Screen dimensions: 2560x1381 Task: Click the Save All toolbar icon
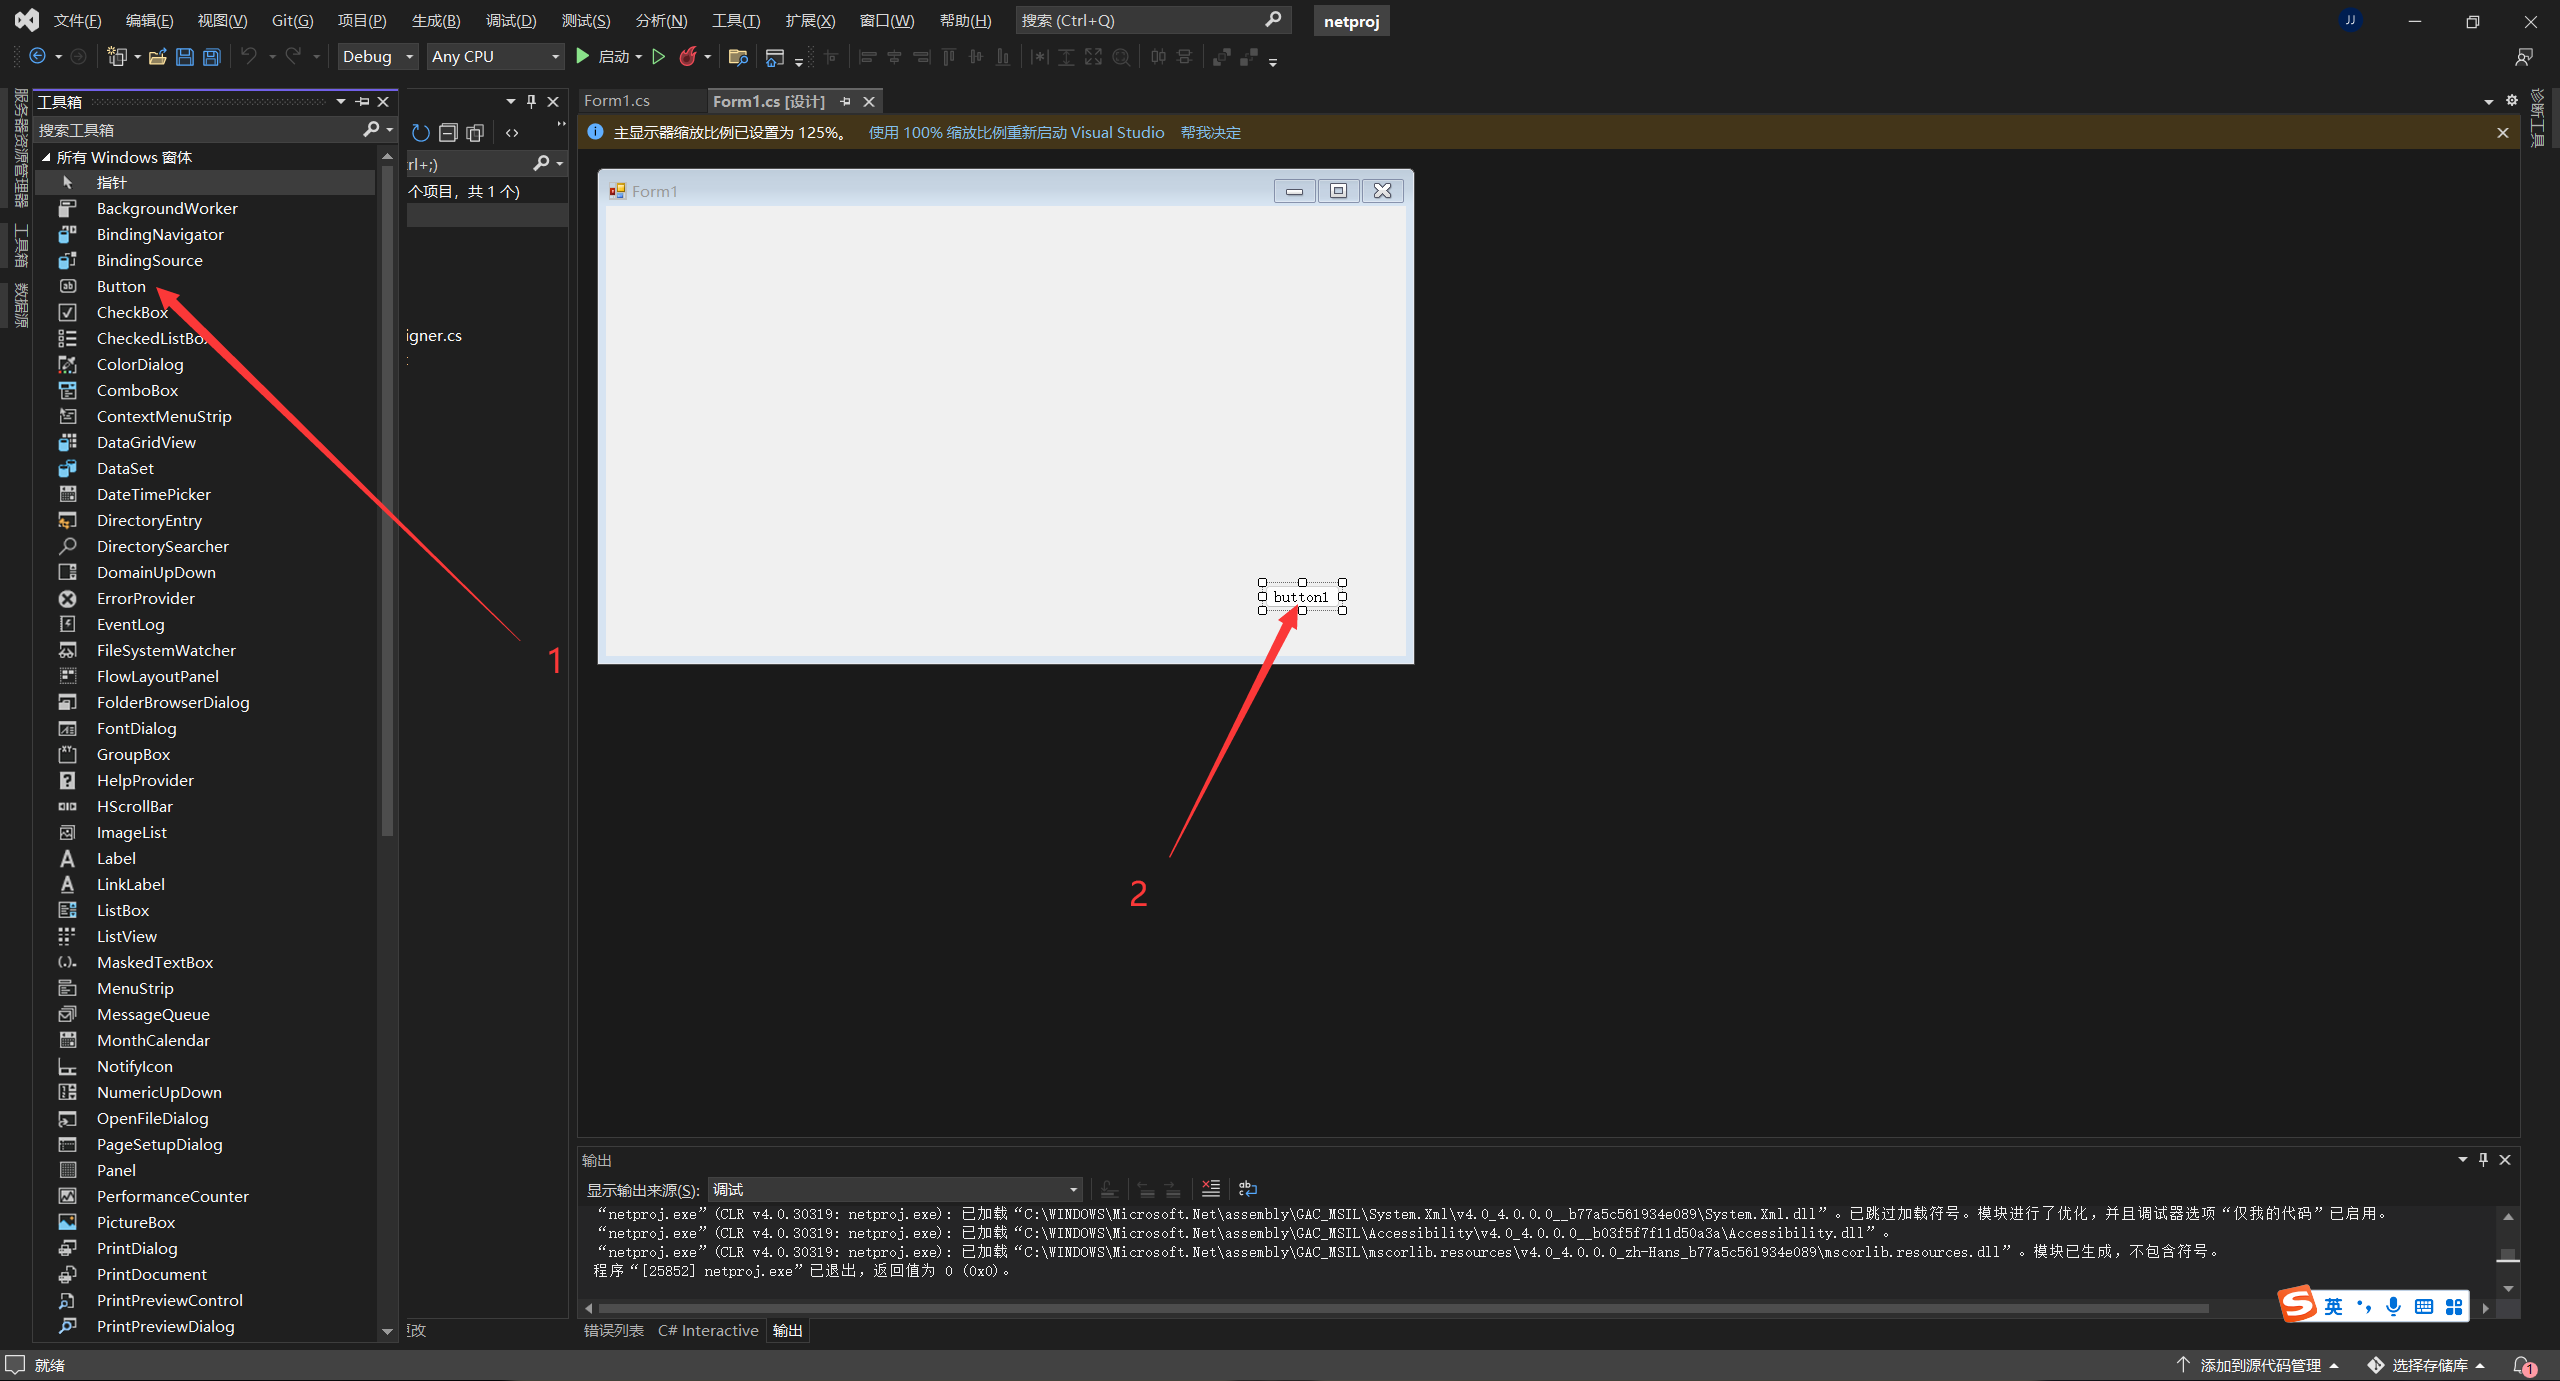coord(211,57)
